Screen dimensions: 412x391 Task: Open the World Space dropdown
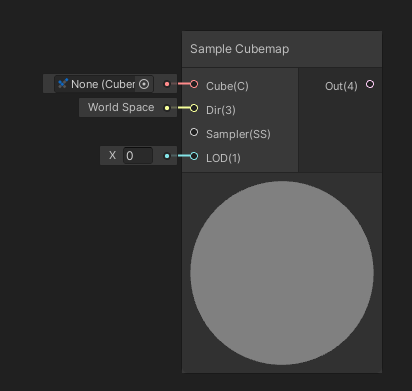(x=121, y=107)
